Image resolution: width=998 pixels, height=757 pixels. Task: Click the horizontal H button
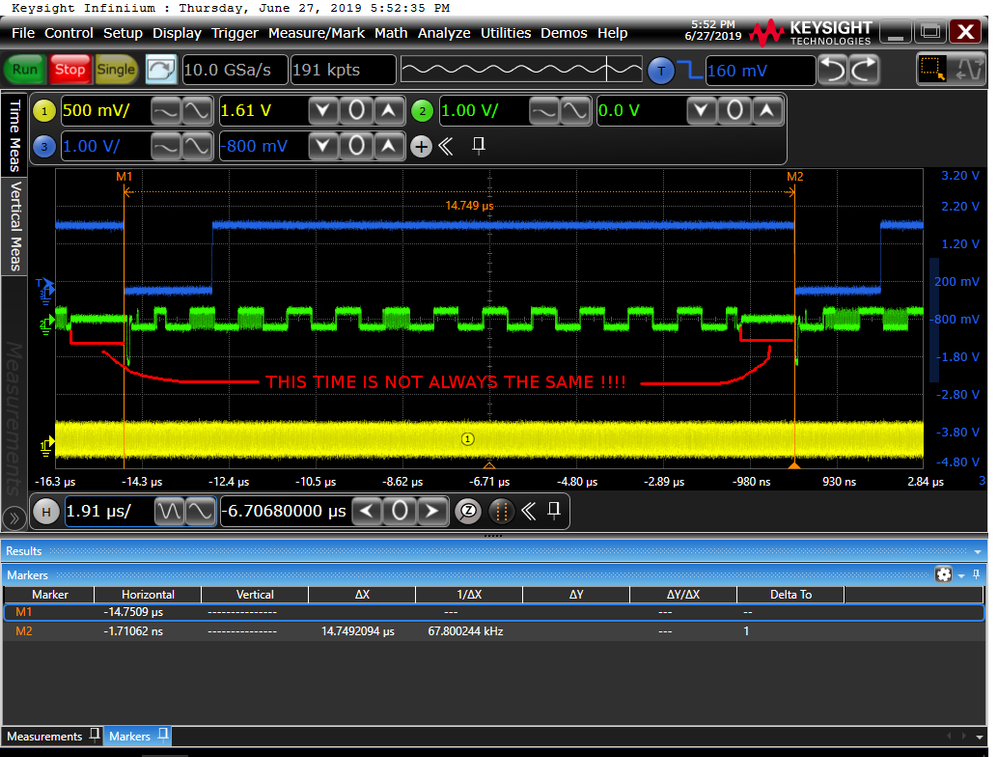[46, 511]
